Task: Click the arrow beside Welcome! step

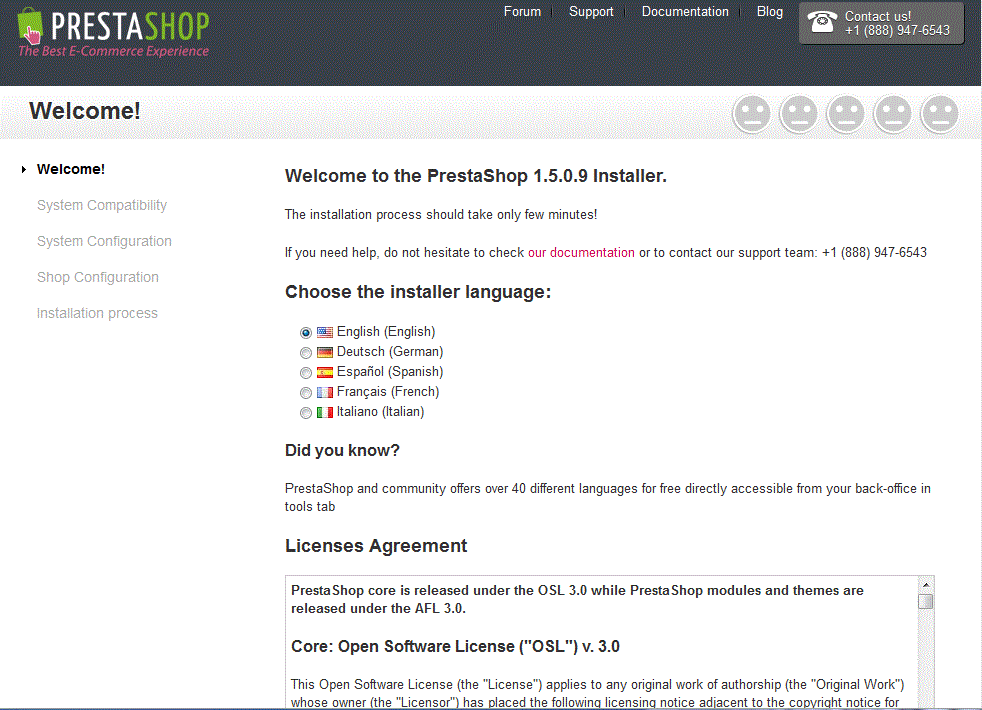Action: tap(23, 170)
